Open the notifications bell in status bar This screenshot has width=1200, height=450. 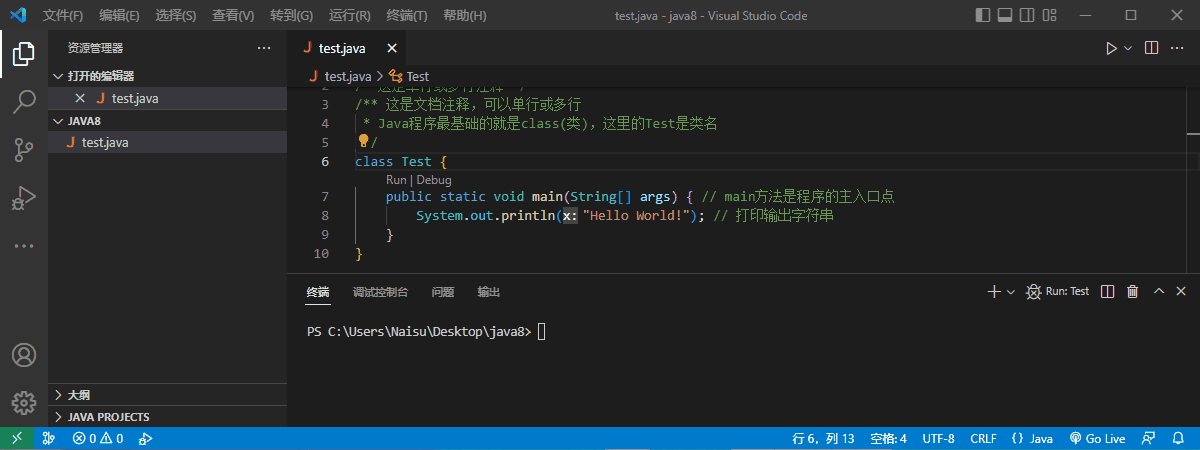coord(1179,438)
